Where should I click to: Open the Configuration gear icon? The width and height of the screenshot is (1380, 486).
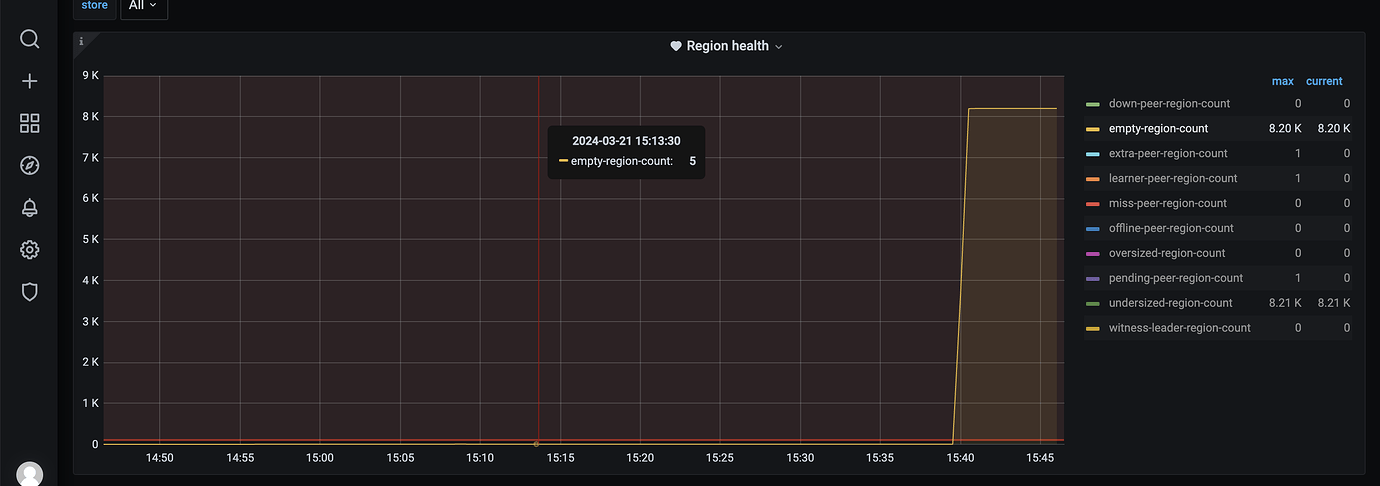click(30, 249)
